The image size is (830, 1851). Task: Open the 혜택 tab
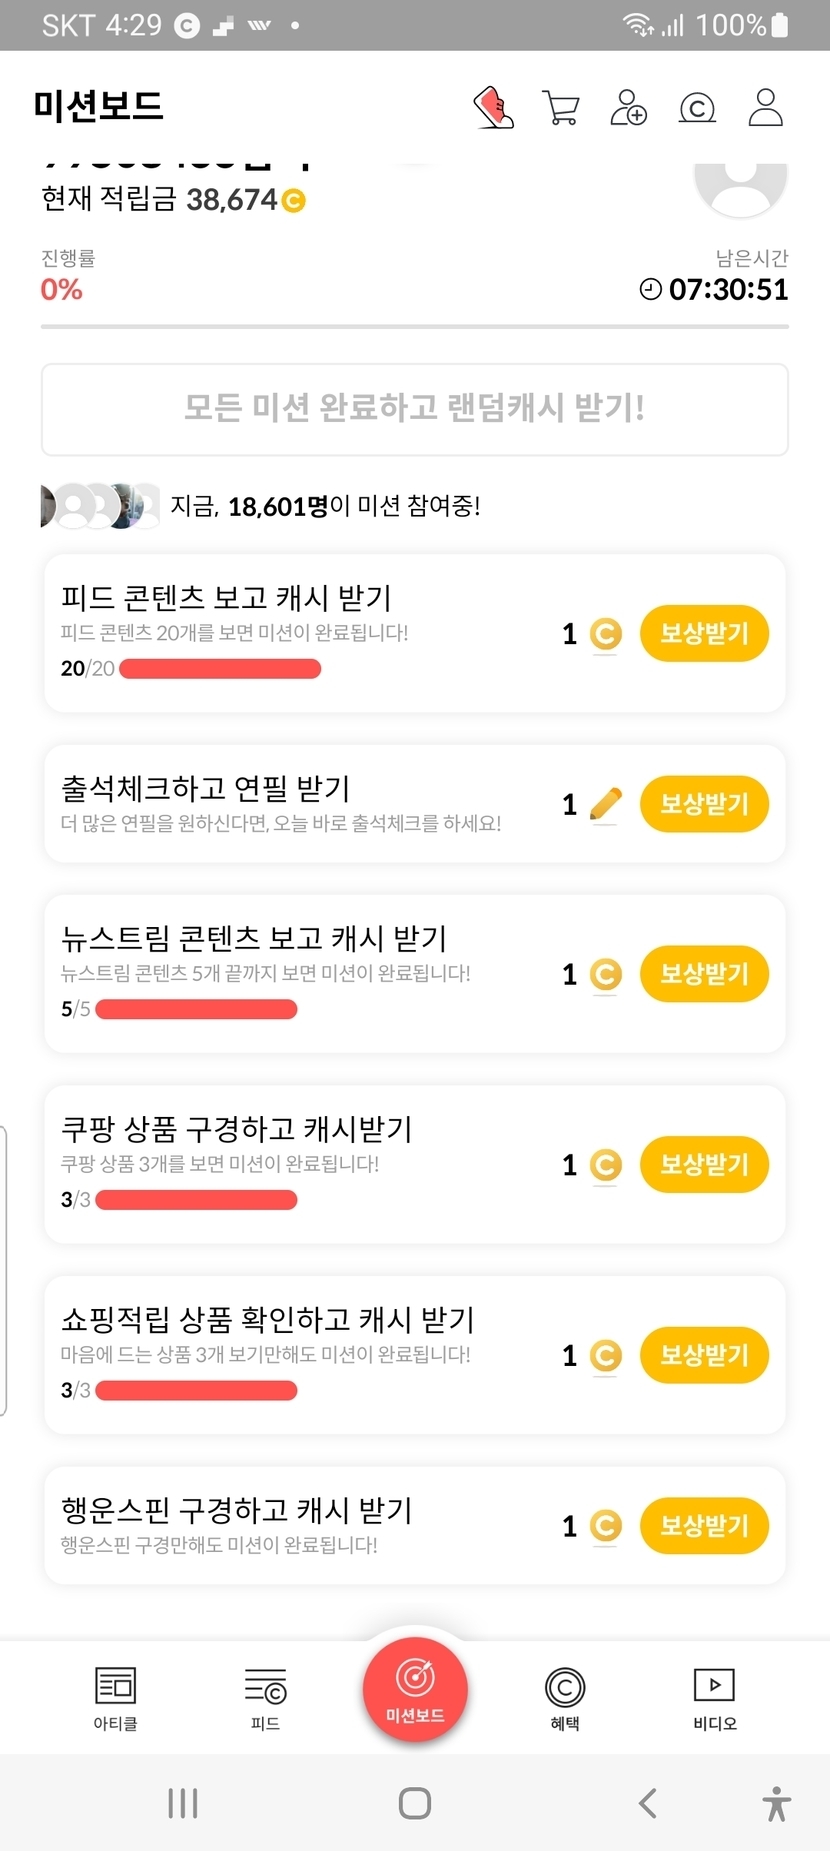[x=565, y=1697]
